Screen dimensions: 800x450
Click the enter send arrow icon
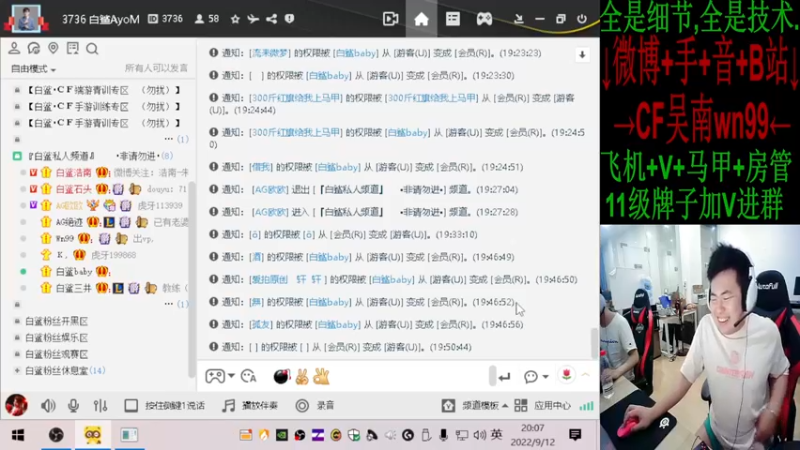pyautogui.click(x=504, y=377)
